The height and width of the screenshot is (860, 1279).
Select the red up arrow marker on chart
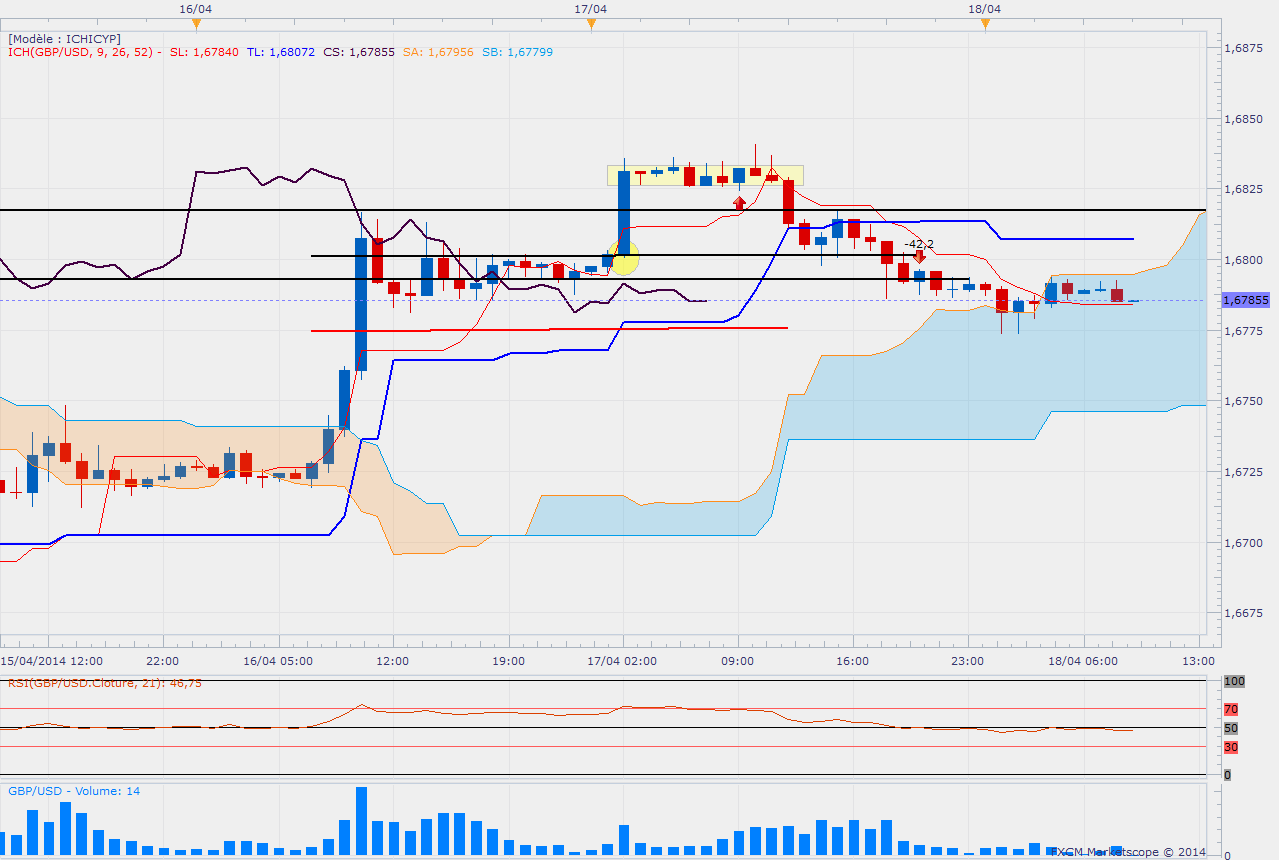coord(739,202)
